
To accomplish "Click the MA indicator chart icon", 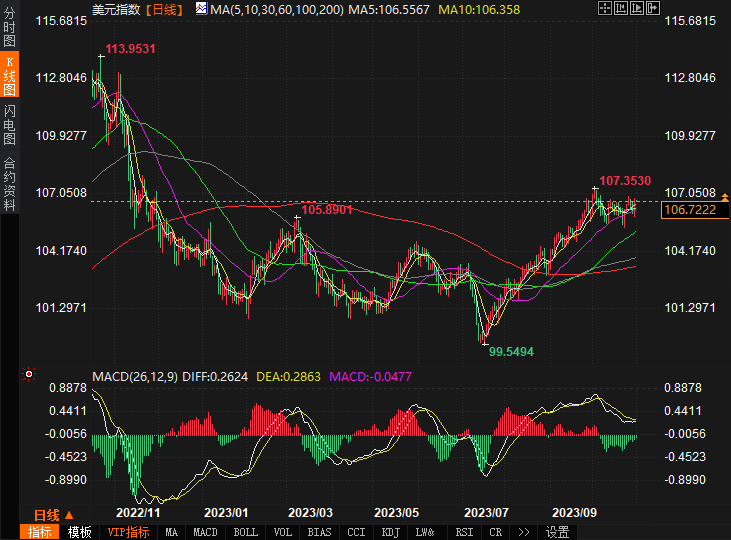I will point(201,9).
